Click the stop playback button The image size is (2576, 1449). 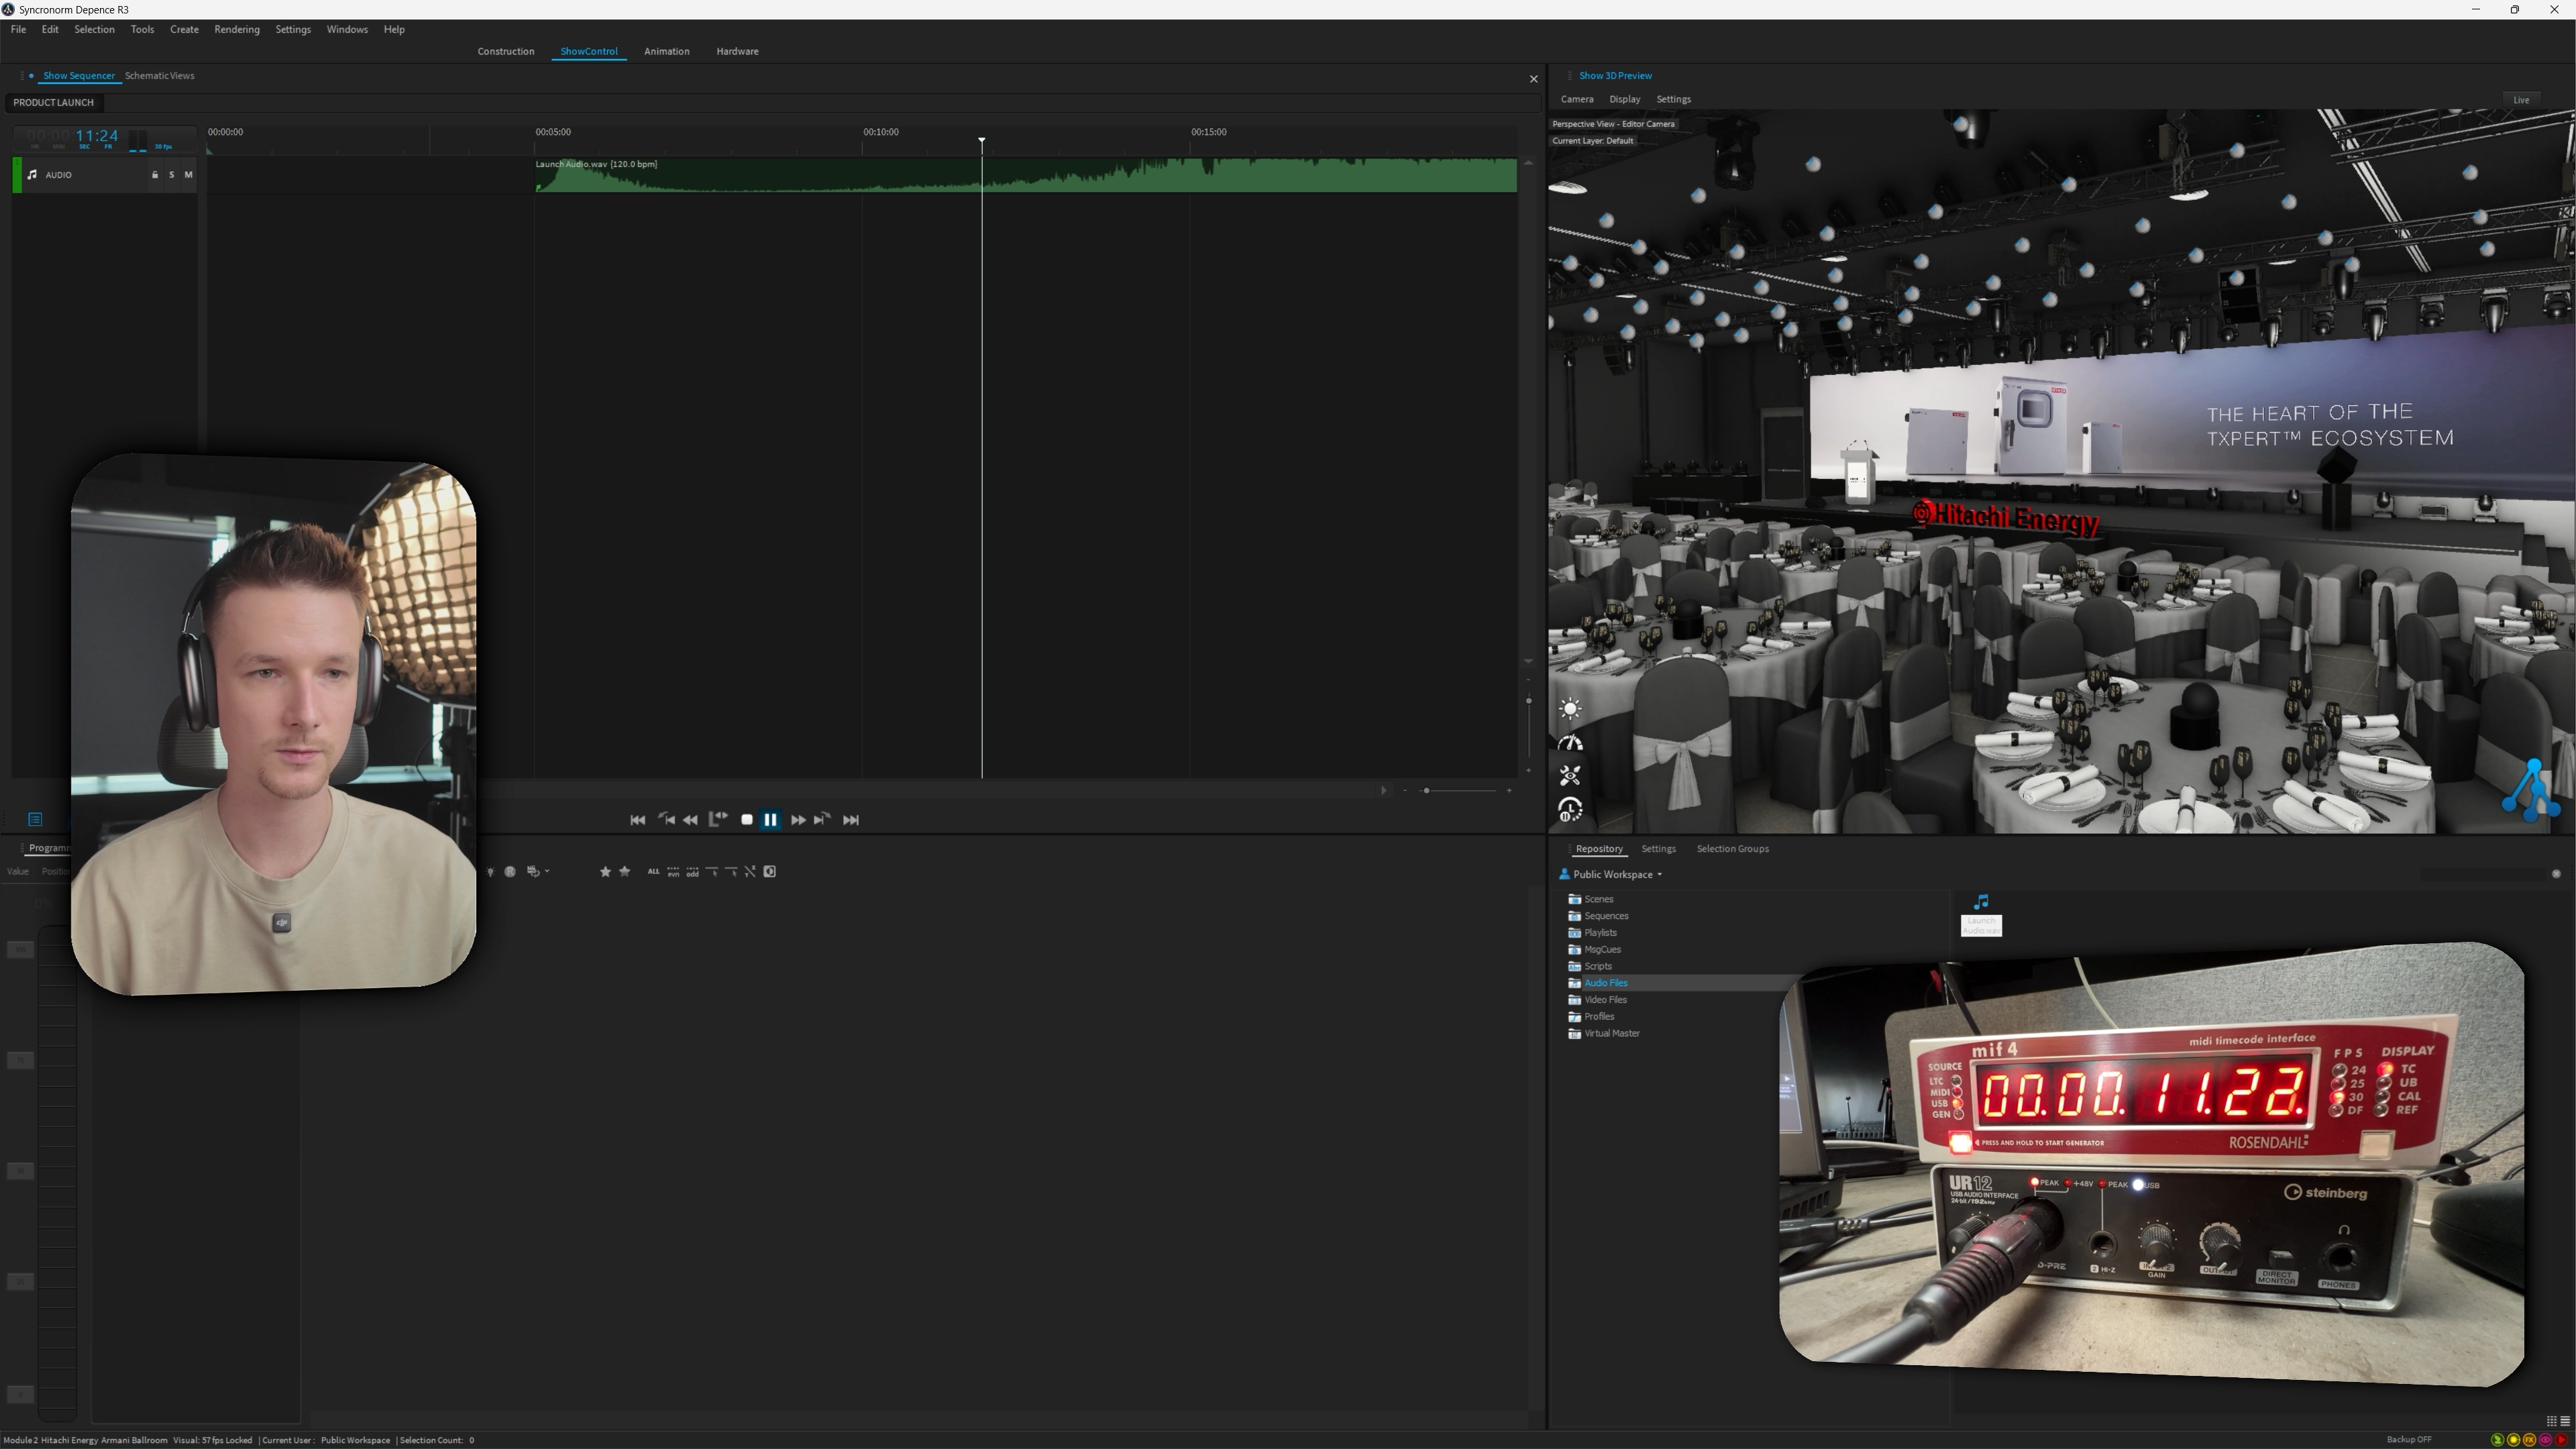tap(746, 820)
